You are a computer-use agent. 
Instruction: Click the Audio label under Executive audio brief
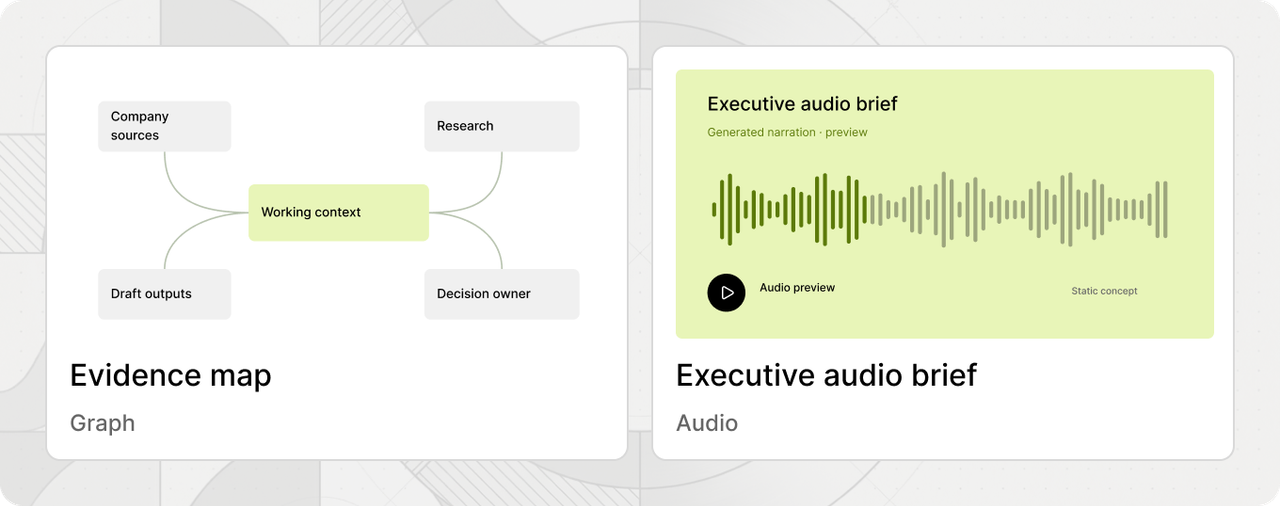(x=707, y=423)
